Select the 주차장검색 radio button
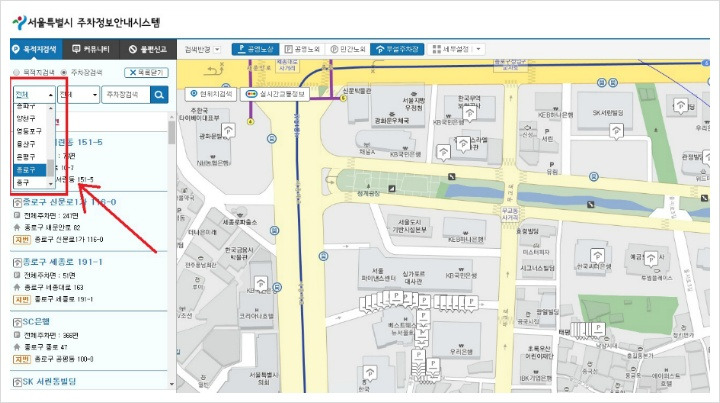 [x=64, y=73]
